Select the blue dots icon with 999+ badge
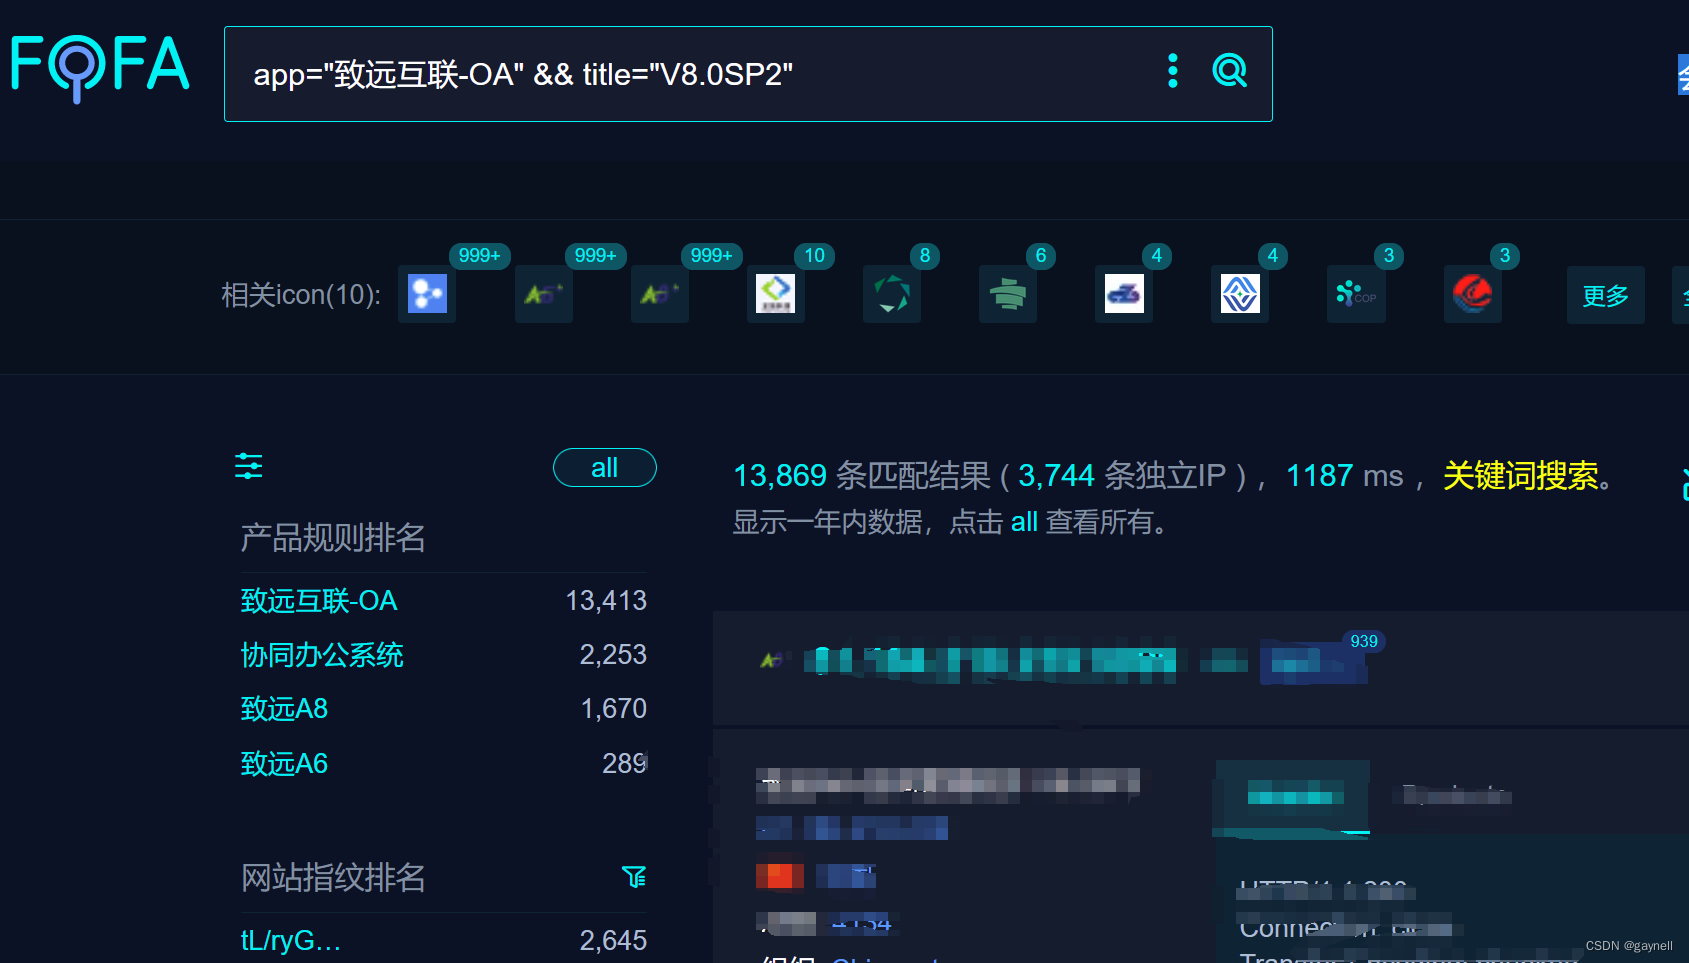The height and width of the screenshot is (963, 1689). [427, 294]
